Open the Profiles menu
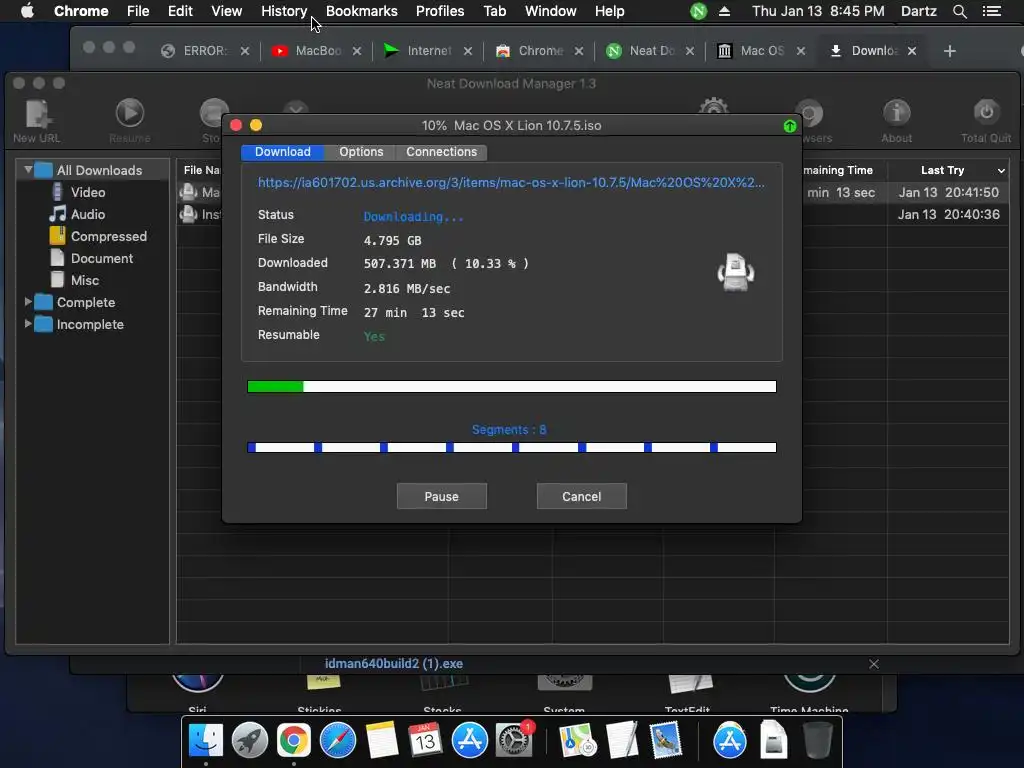 (x=440, y=11)
